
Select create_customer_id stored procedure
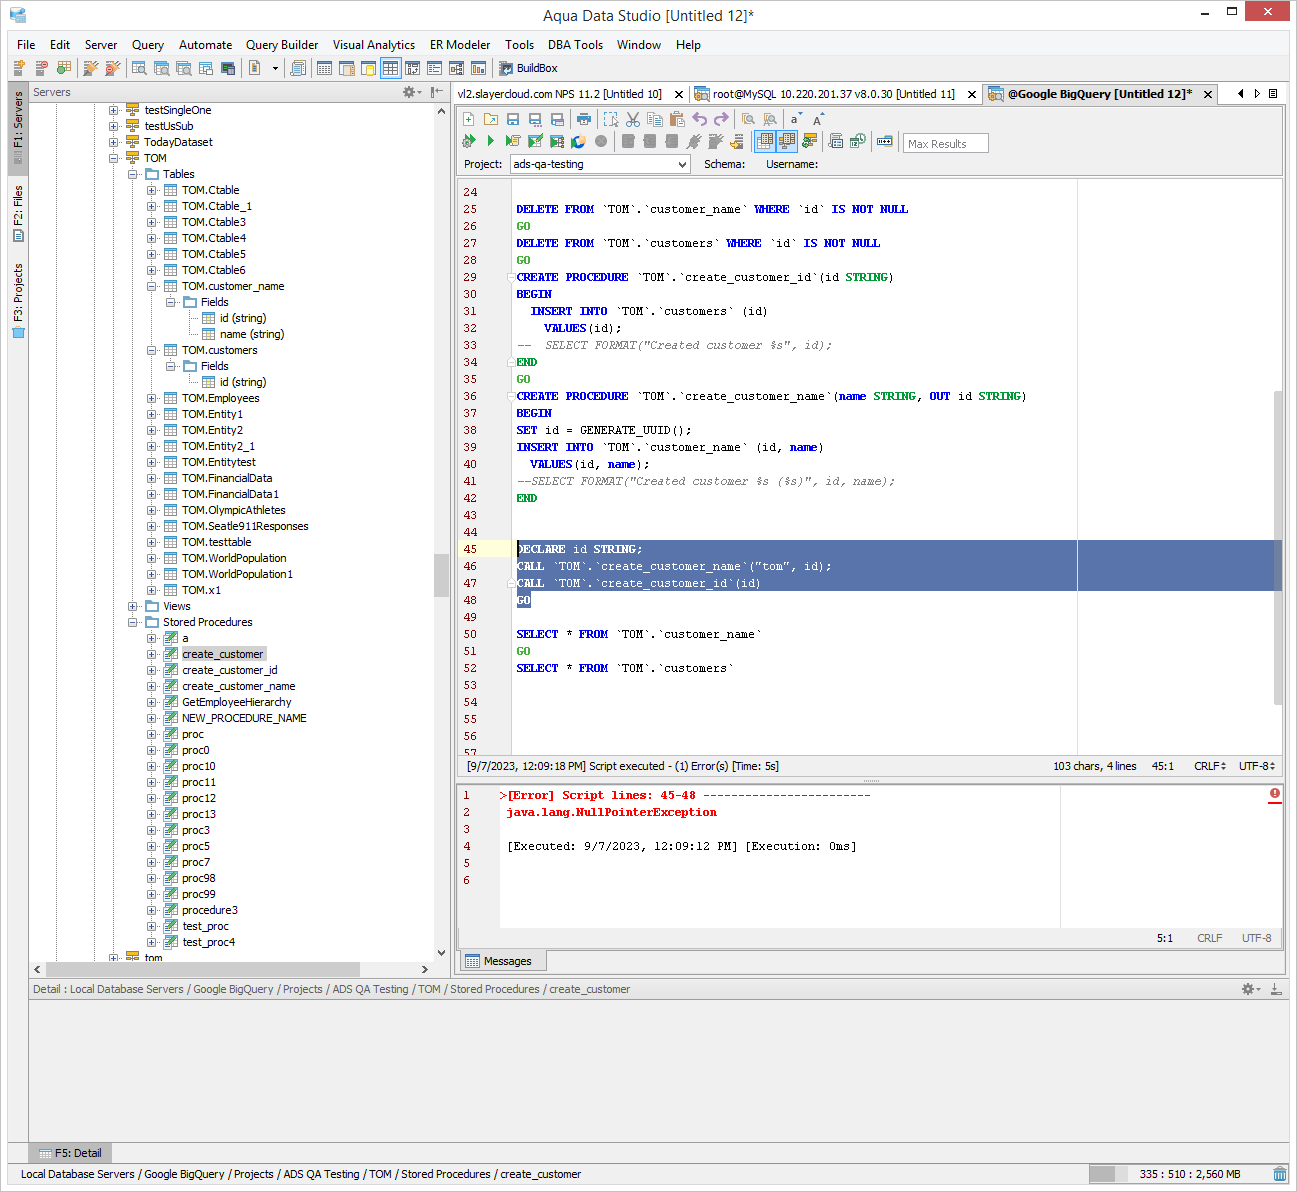(x=229, y=670)
